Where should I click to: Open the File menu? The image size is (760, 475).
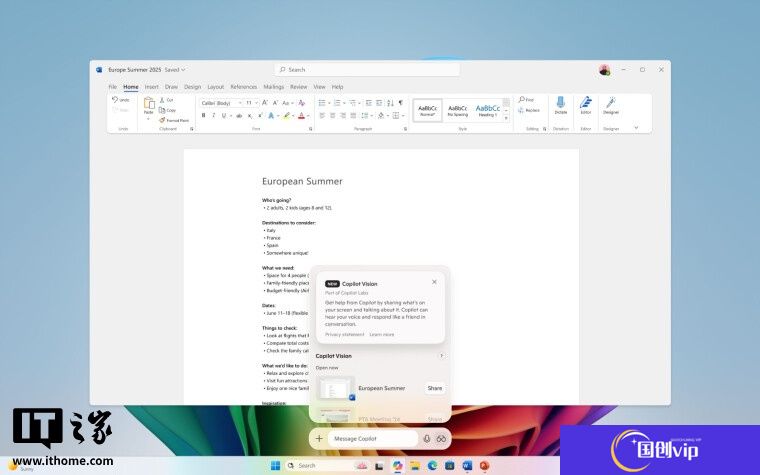112,87
